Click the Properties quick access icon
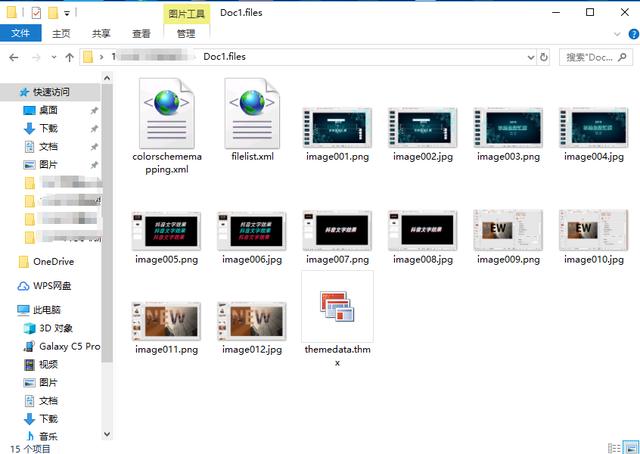Screen dimensions: 640x454 (36, 13)
